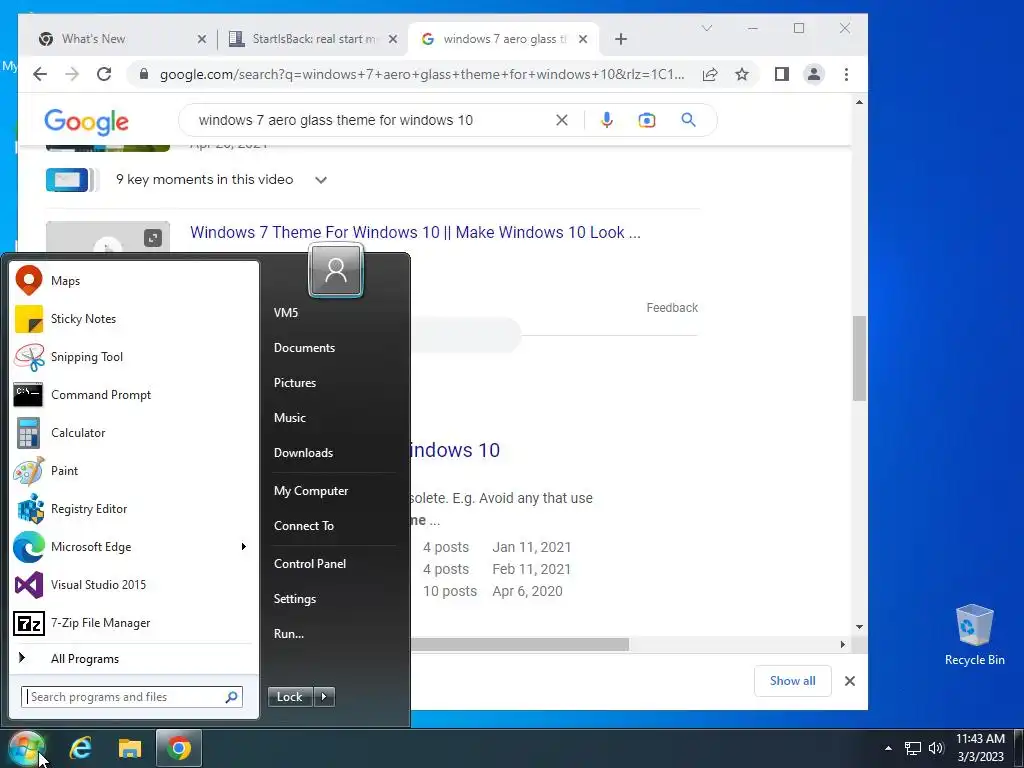The width and height of the screenshot is (1024, 768).
Task: Show hidden tray icons arrow
Action: tap(888, 748)
